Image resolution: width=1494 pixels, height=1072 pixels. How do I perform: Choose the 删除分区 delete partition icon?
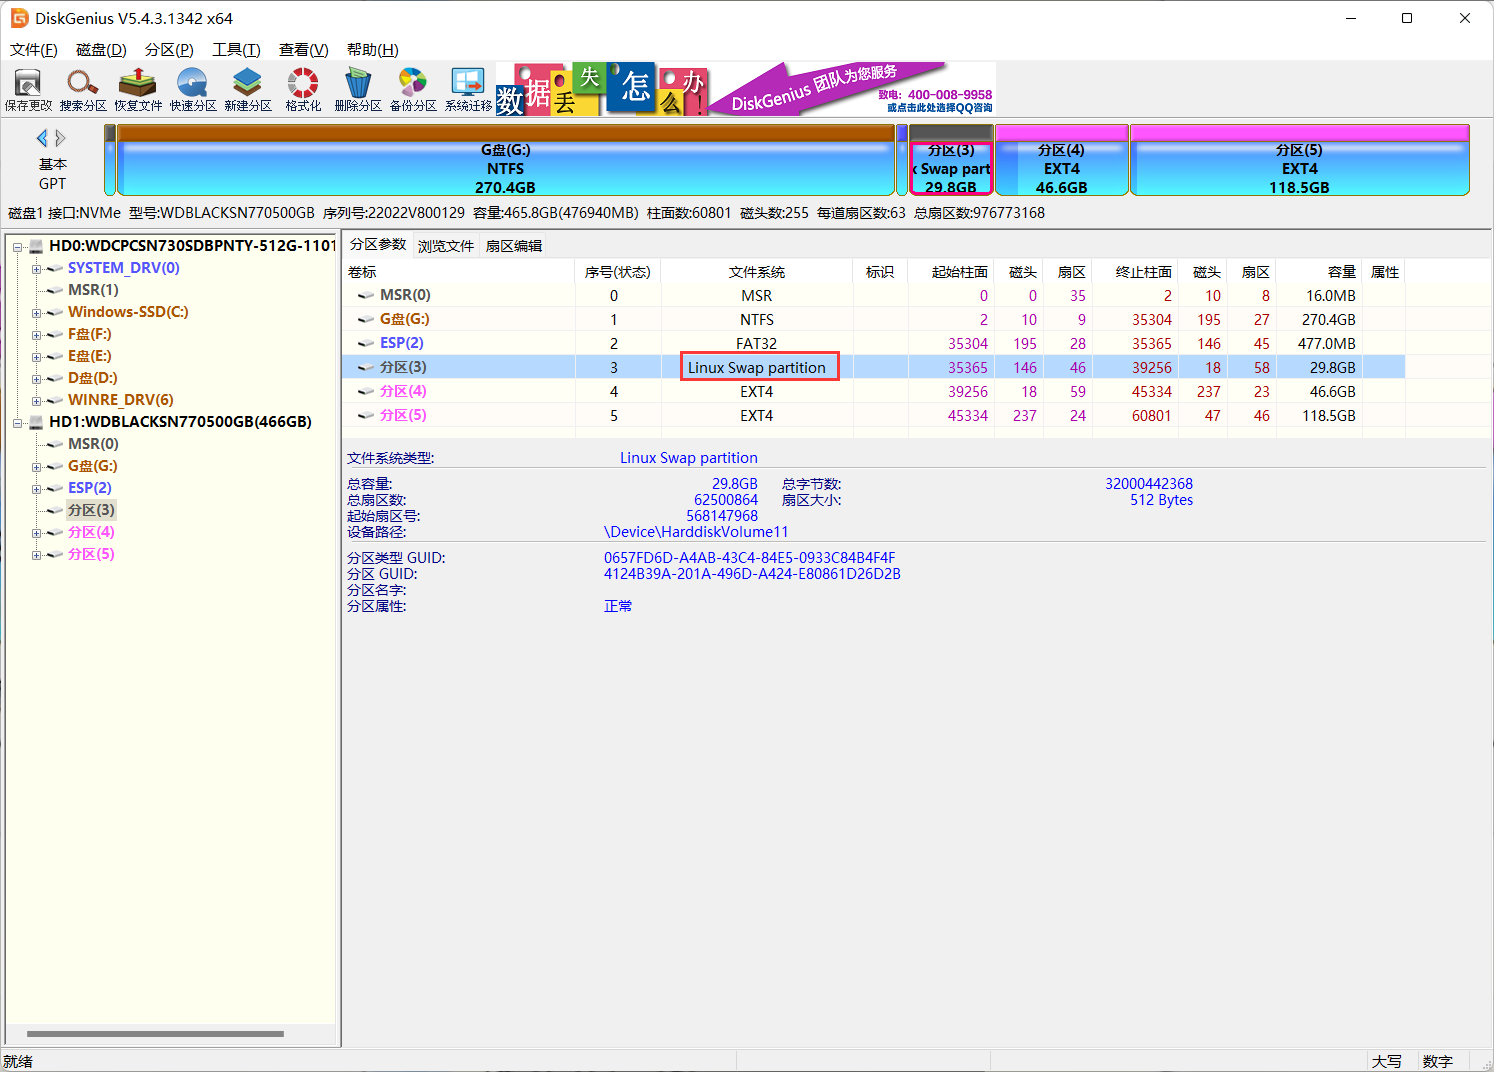point(358,90)
